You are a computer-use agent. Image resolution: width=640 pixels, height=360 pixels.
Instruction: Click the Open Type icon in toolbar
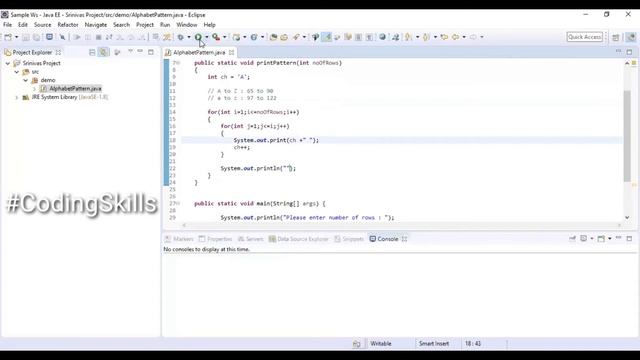click(x=273, y=37)
